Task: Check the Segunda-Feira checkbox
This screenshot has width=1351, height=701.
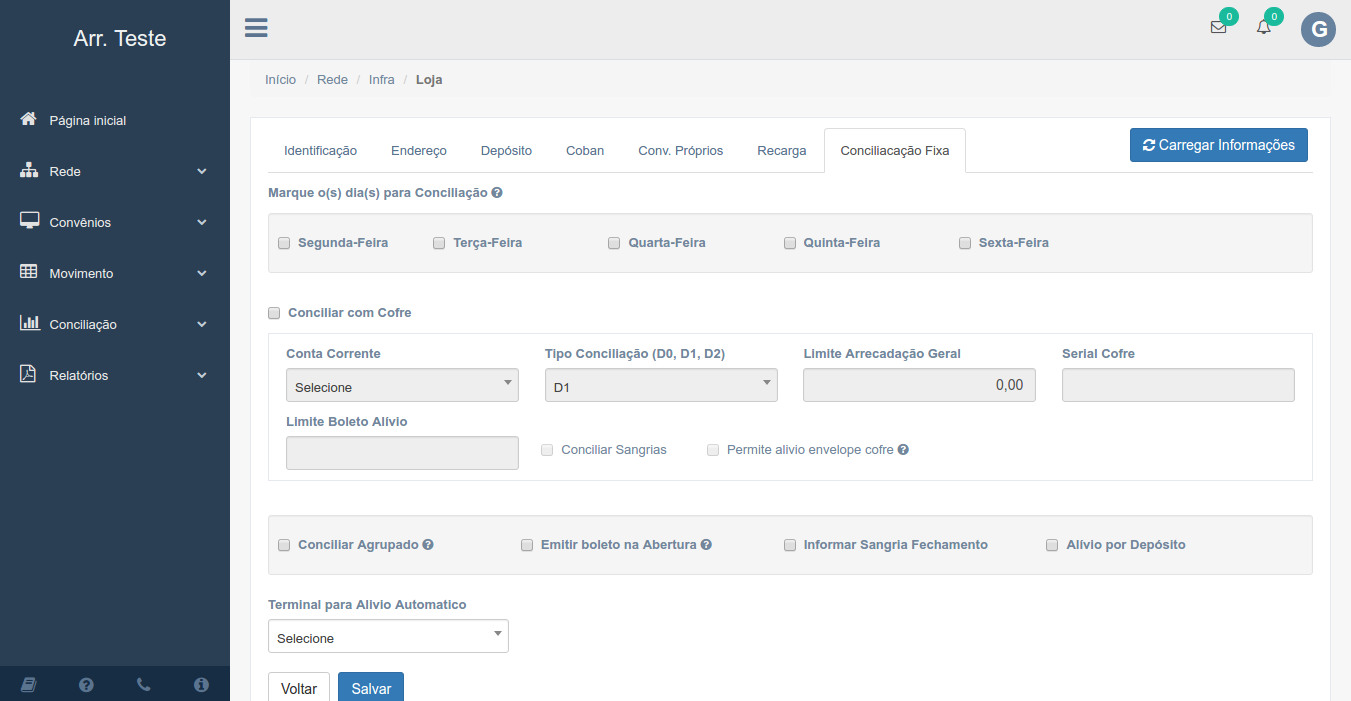Action: coord(284,243)
